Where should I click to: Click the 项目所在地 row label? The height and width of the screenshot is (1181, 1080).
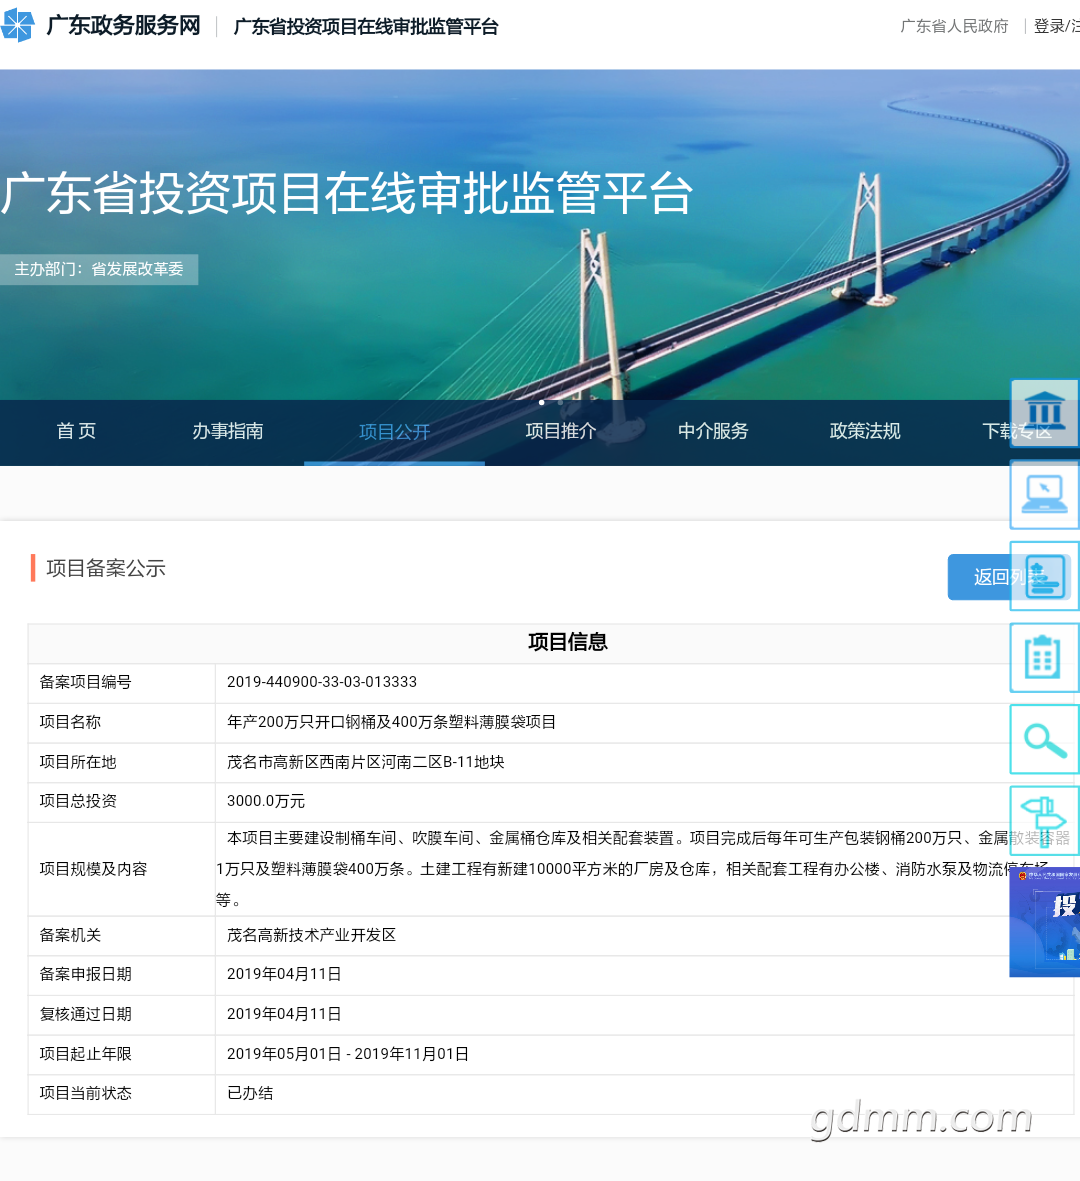pos(78,761)
